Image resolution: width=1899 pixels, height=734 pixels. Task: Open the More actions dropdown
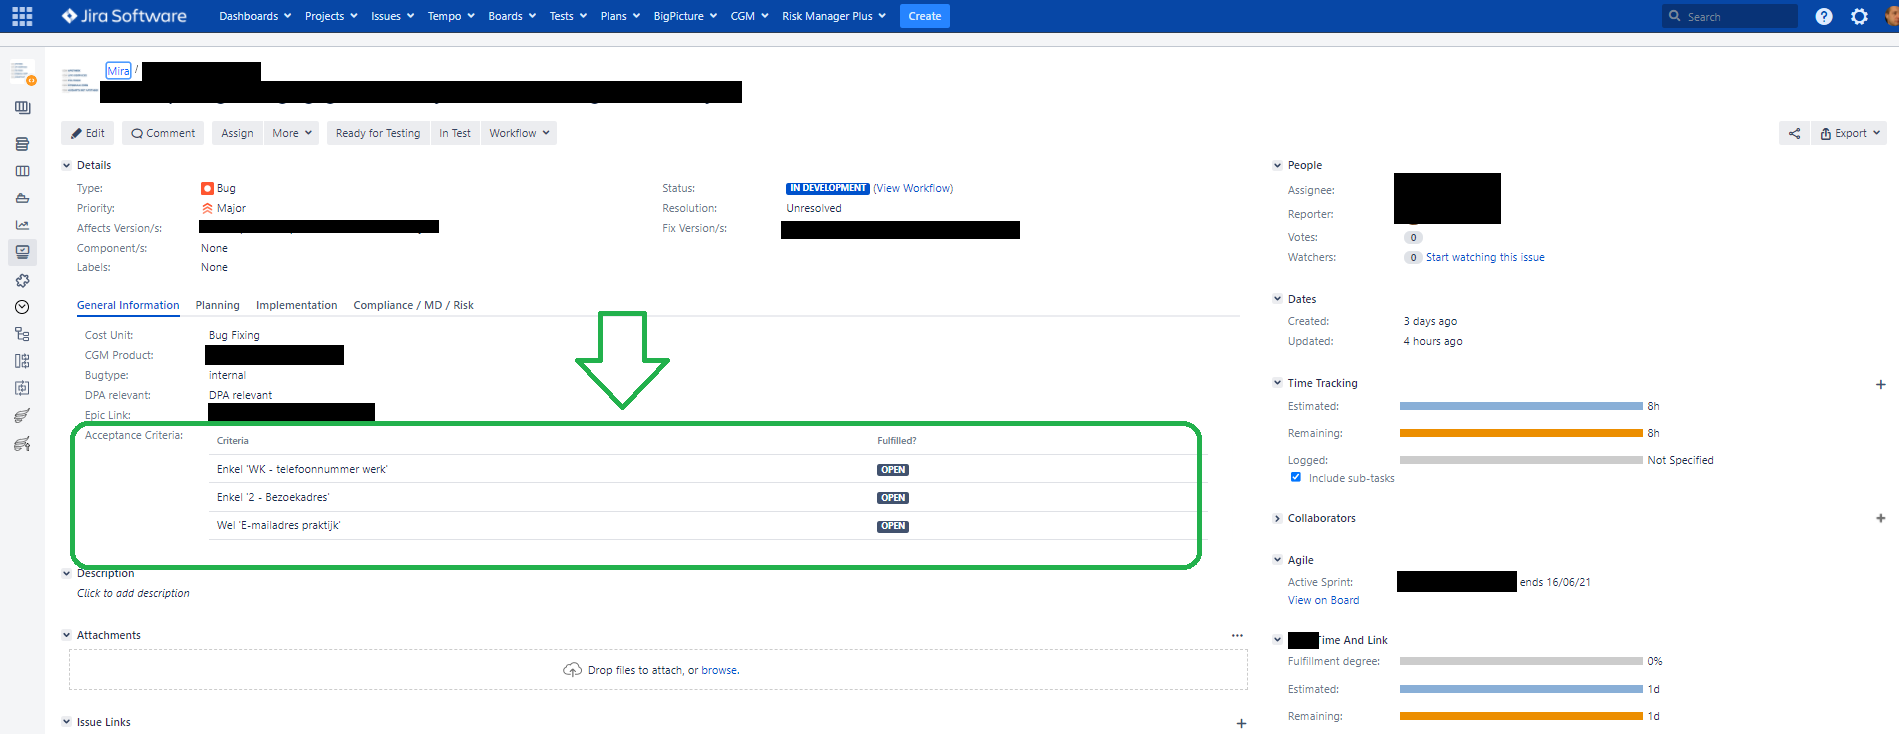[292, 133]
